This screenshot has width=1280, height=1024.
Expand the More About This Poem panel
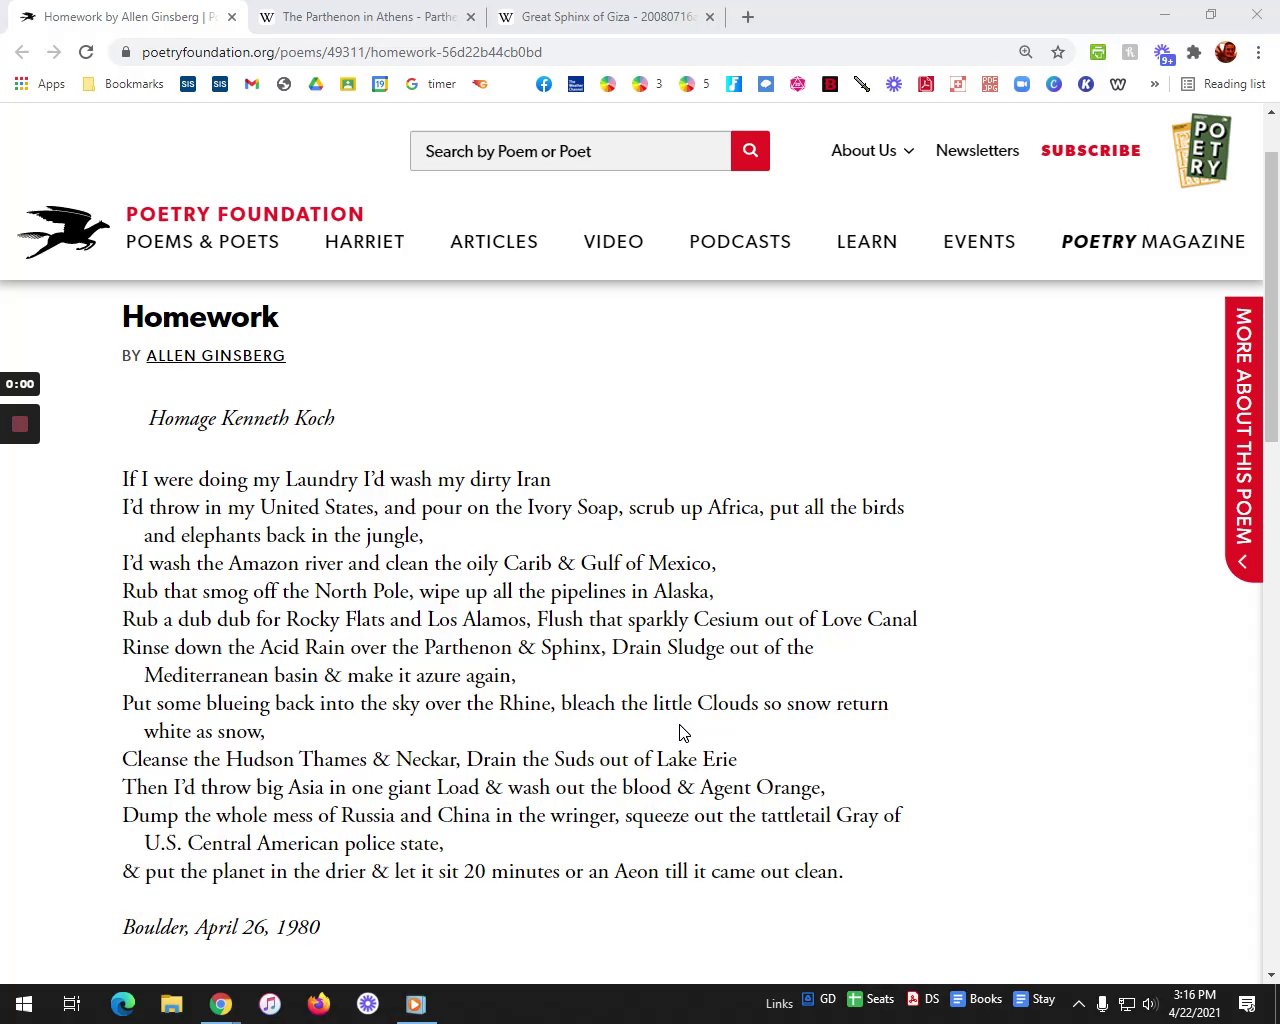1244,439
